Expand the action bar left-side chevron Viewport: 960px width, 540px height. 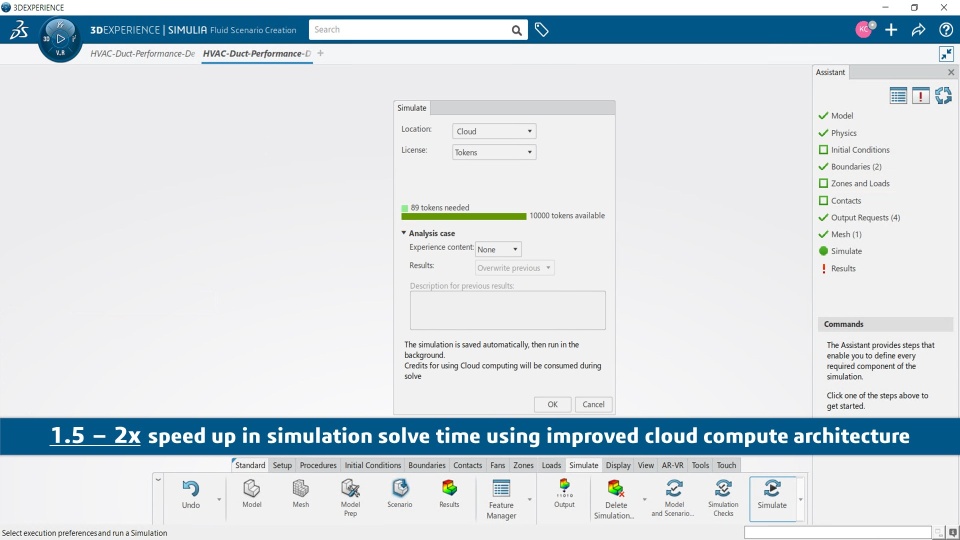pyautogui.click(x=158, y=479)
